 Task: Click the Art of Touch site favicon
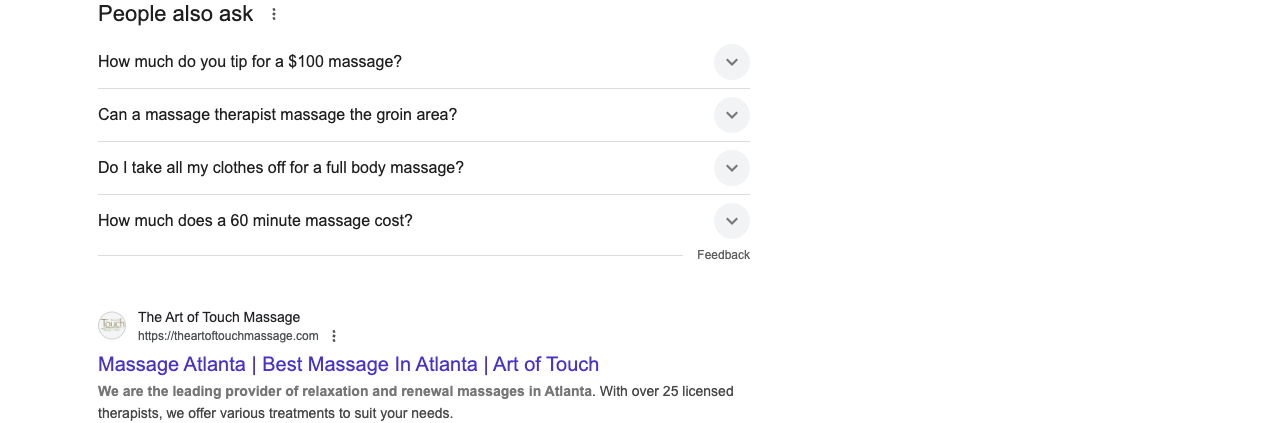112,325
